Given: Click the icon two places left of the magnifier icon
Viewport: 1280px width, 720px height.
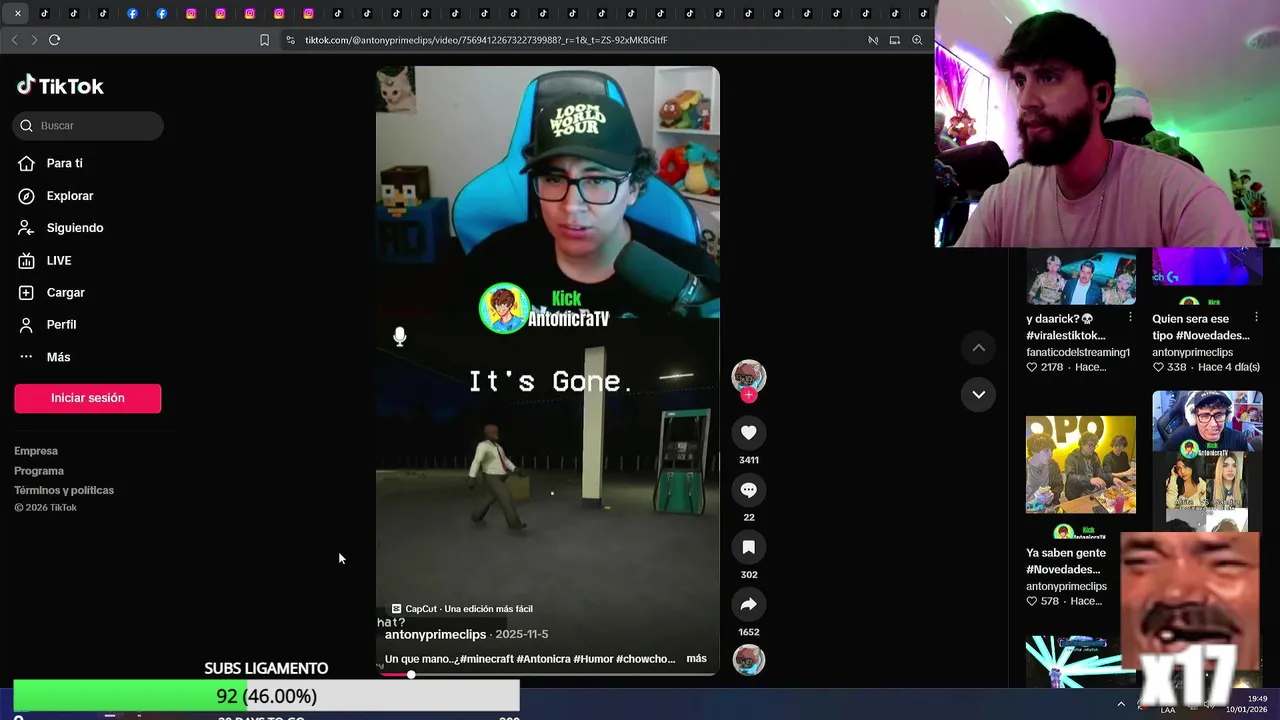Looking at the screenshot, I should click(x=873, y=40).
